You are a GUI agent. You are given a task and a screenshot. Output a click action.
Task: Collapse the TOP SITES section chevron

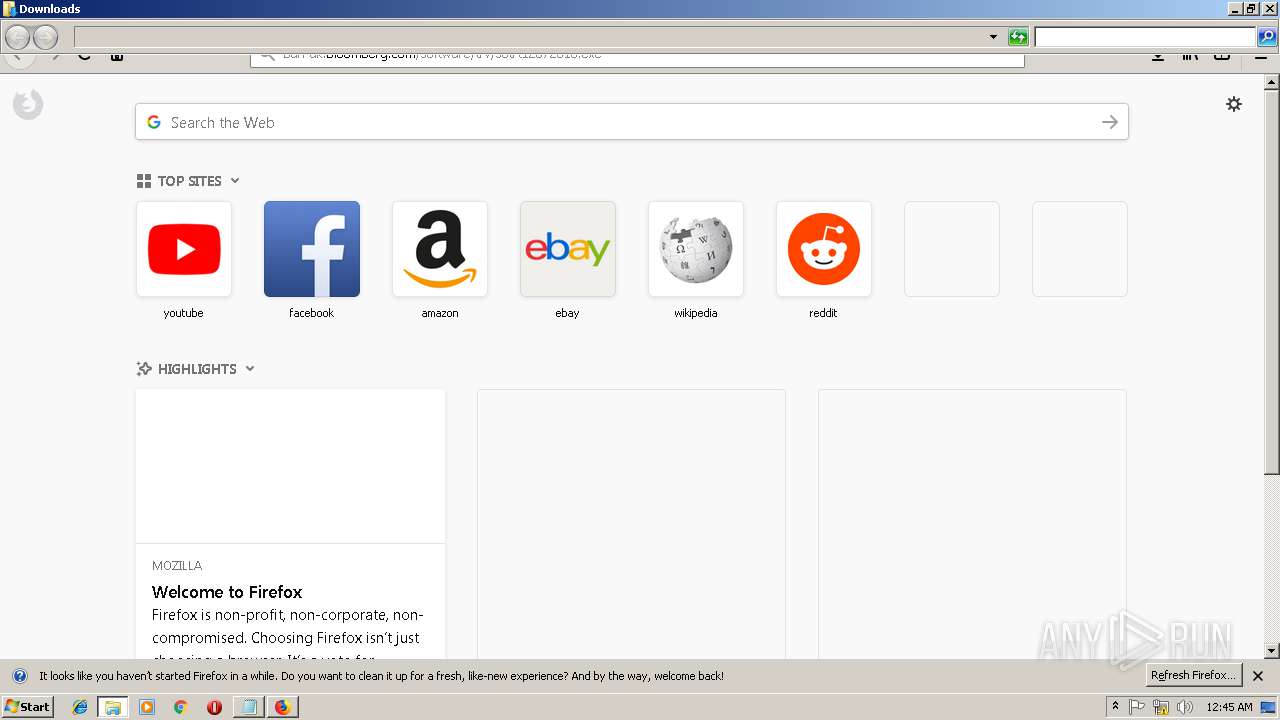pyautogui.click(x=235, y=181)
